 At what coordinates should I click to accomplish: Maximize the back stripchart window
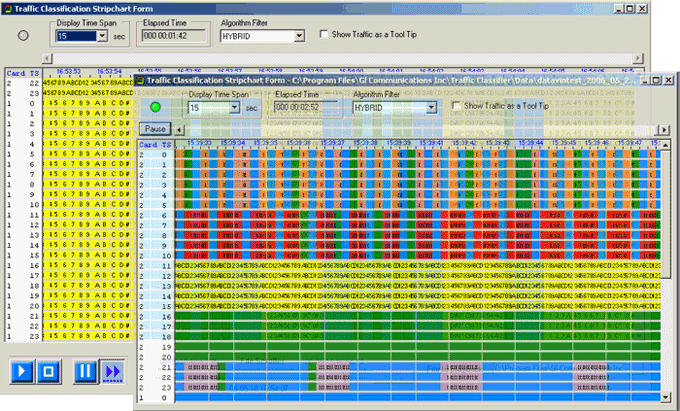pyautogui.click(x=629, y=8)
